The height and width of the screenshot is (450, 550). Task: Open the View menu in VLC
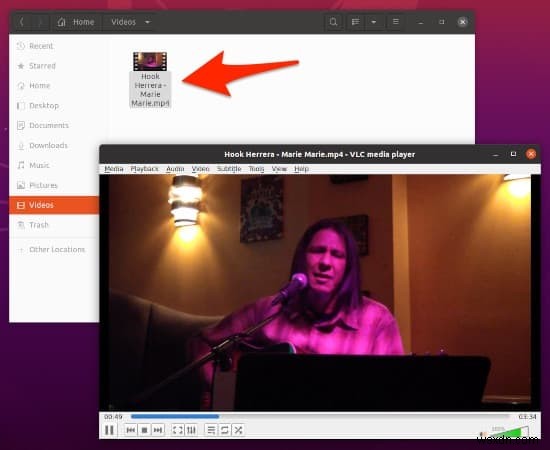coord(280,169)
